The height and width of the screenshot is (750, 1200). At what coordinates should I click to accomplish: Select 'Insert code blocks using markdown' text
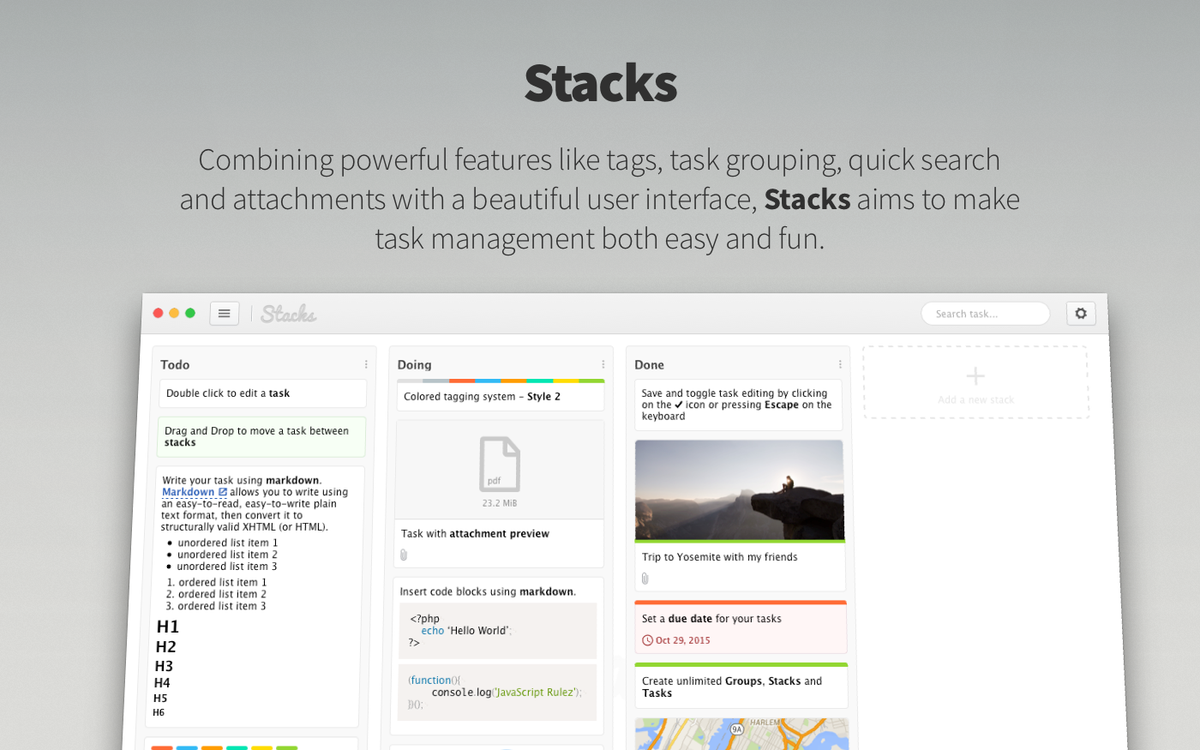488,592
